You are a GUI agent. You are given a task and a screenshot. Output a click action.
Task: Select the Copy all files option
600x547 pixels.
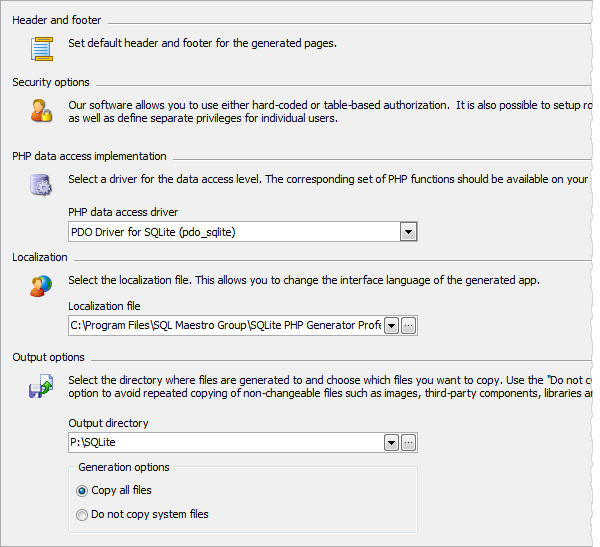click(x=82, y=490)
